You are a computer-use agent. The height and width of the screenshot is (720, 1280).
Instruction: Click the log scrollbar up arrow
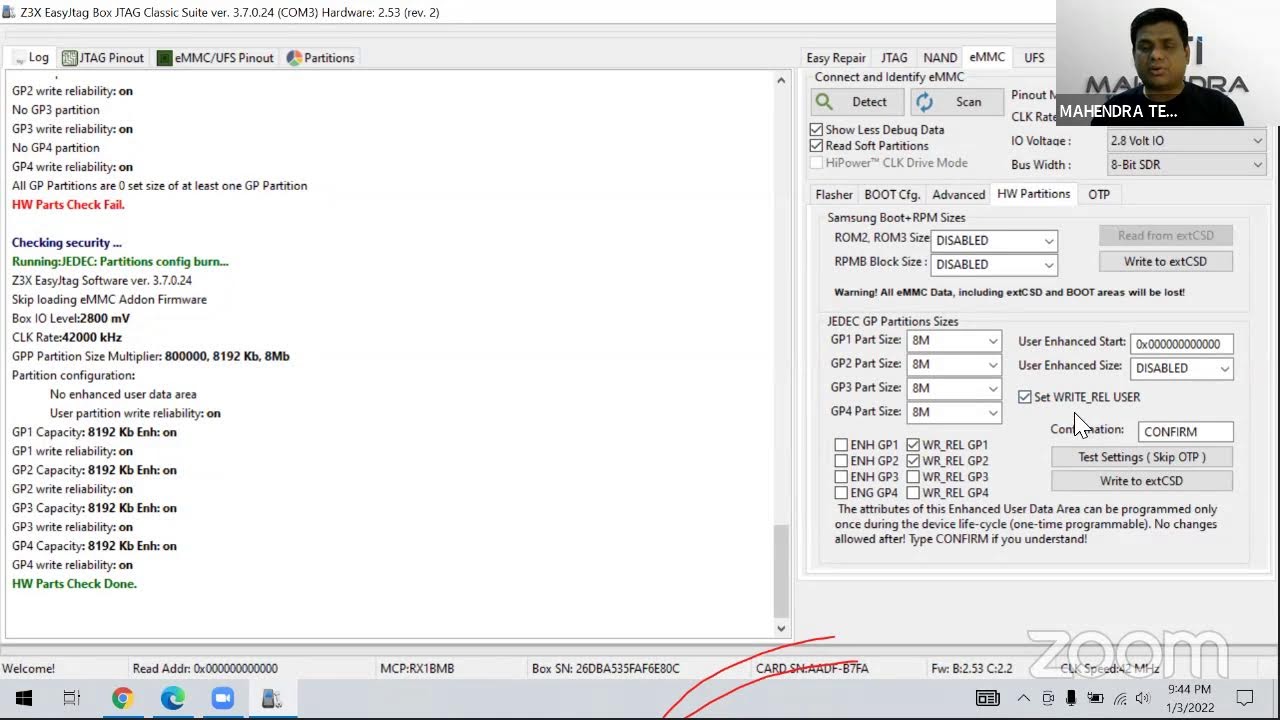point(782,80)
